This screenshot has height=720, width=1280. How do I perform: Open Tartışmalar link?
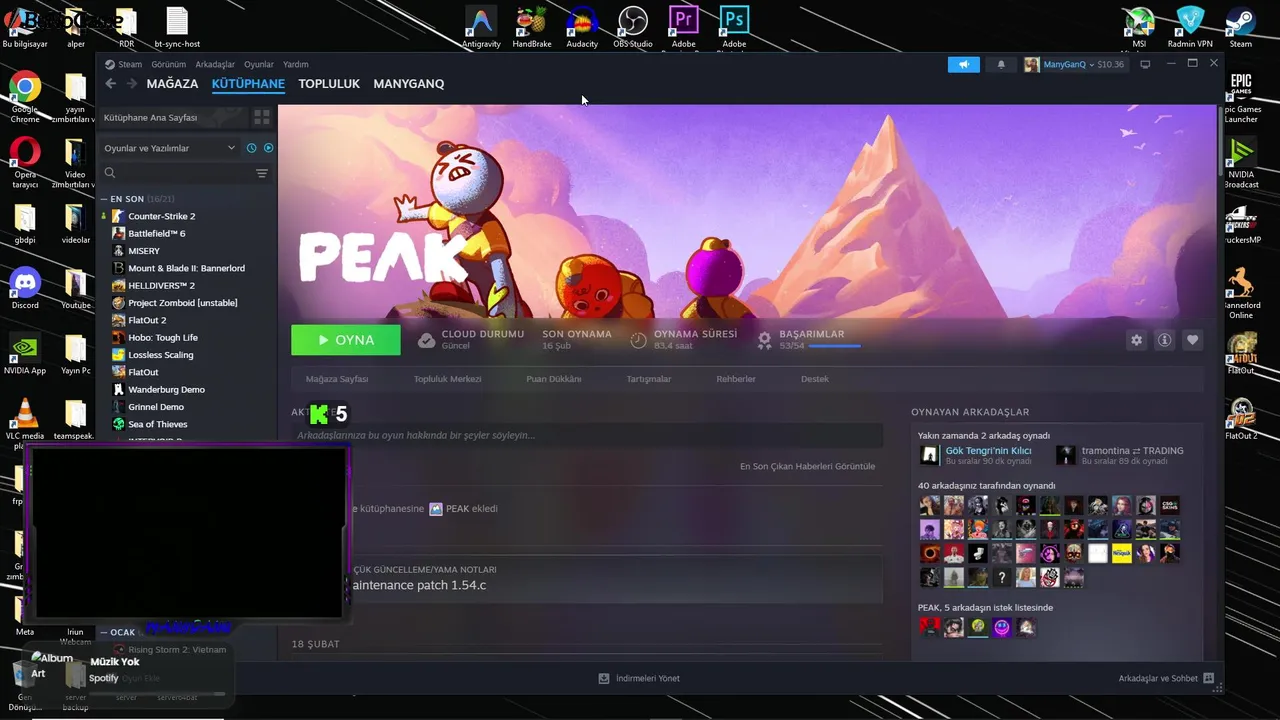point(649,379)
